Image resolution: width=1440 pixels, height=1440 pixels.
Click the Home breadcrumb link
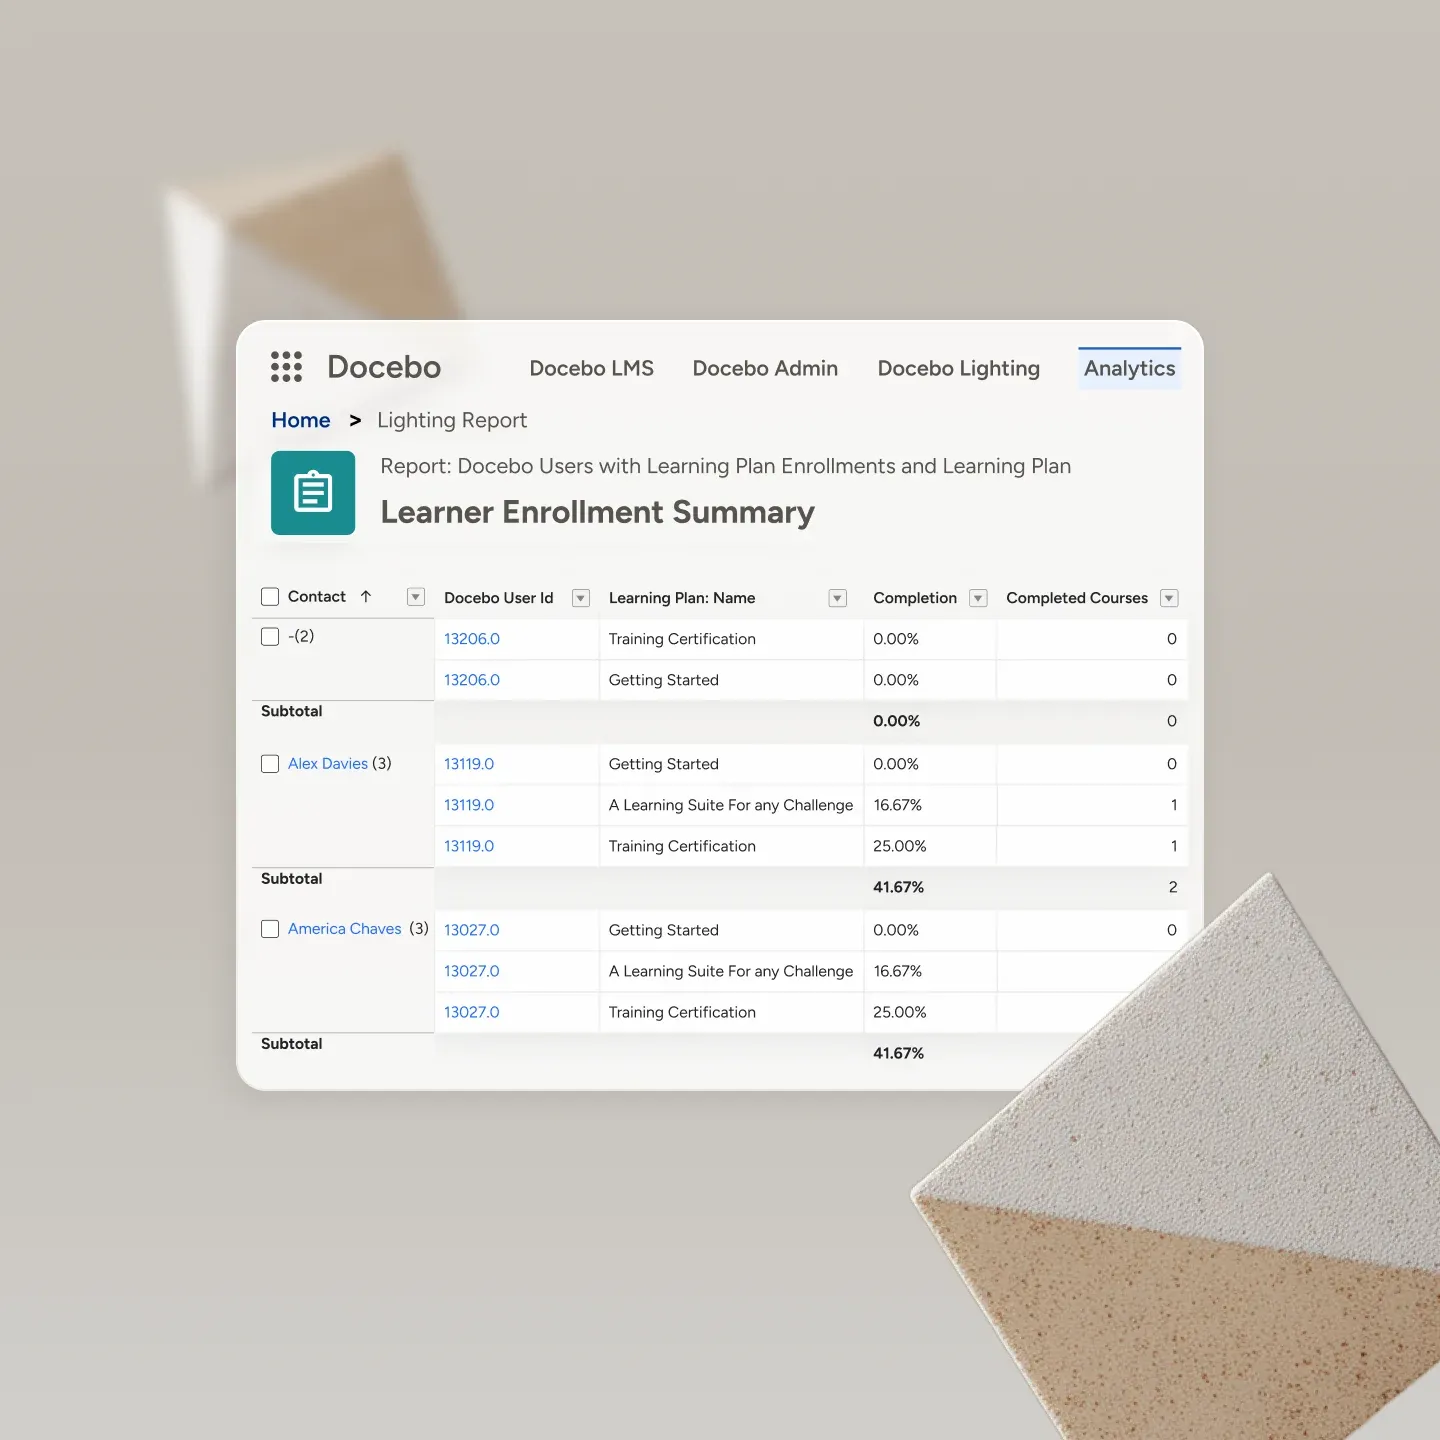coord(301,421)
